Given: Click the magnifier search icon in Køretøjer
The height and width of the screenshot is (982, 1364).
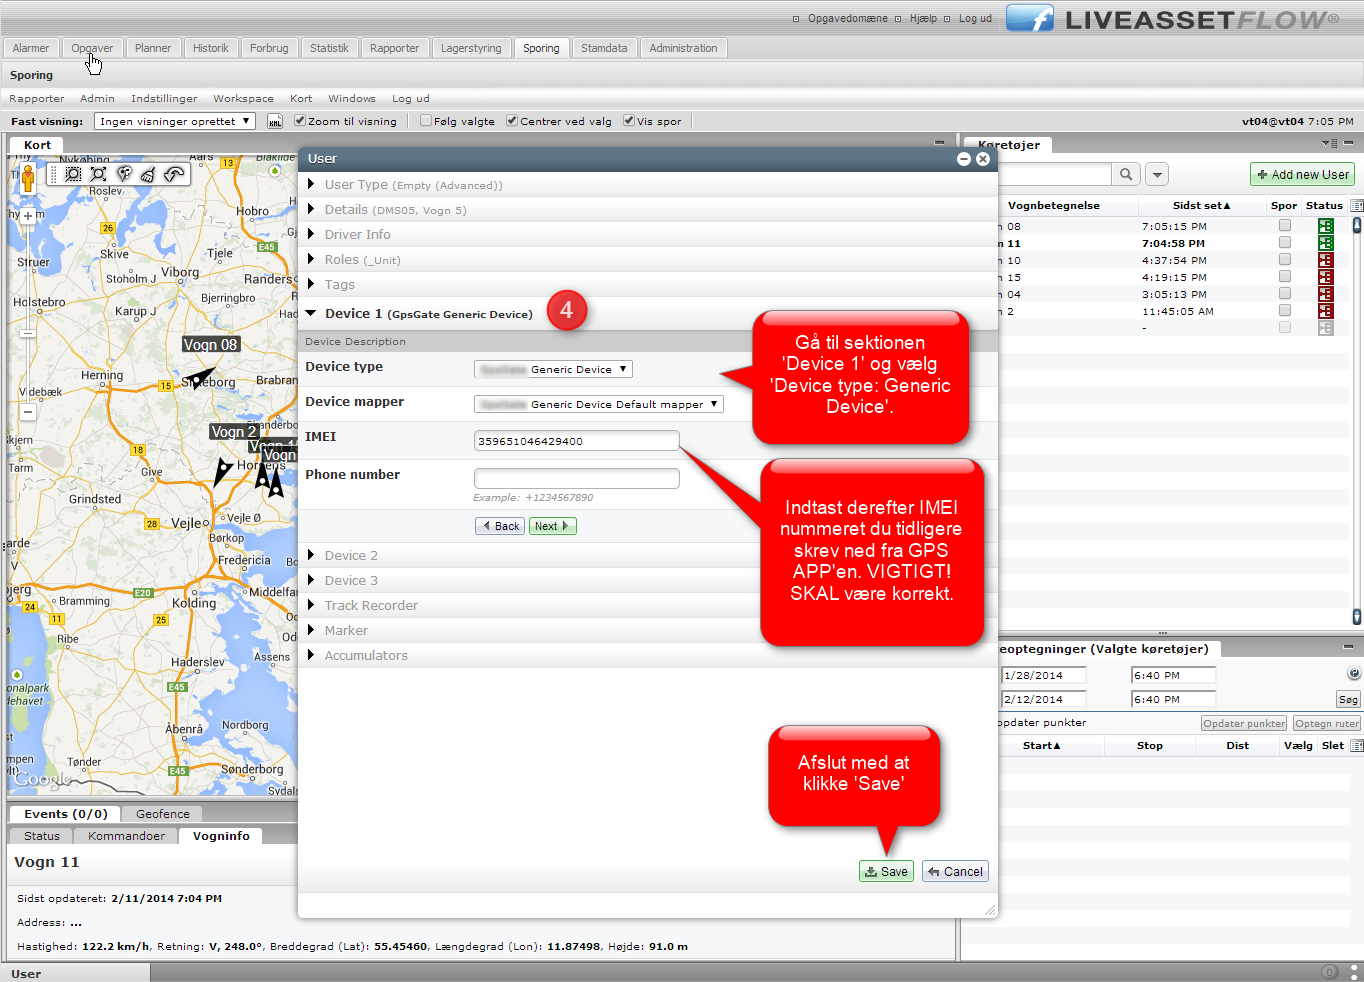Looking at the screenshot, I should [x=1126, y=174].
